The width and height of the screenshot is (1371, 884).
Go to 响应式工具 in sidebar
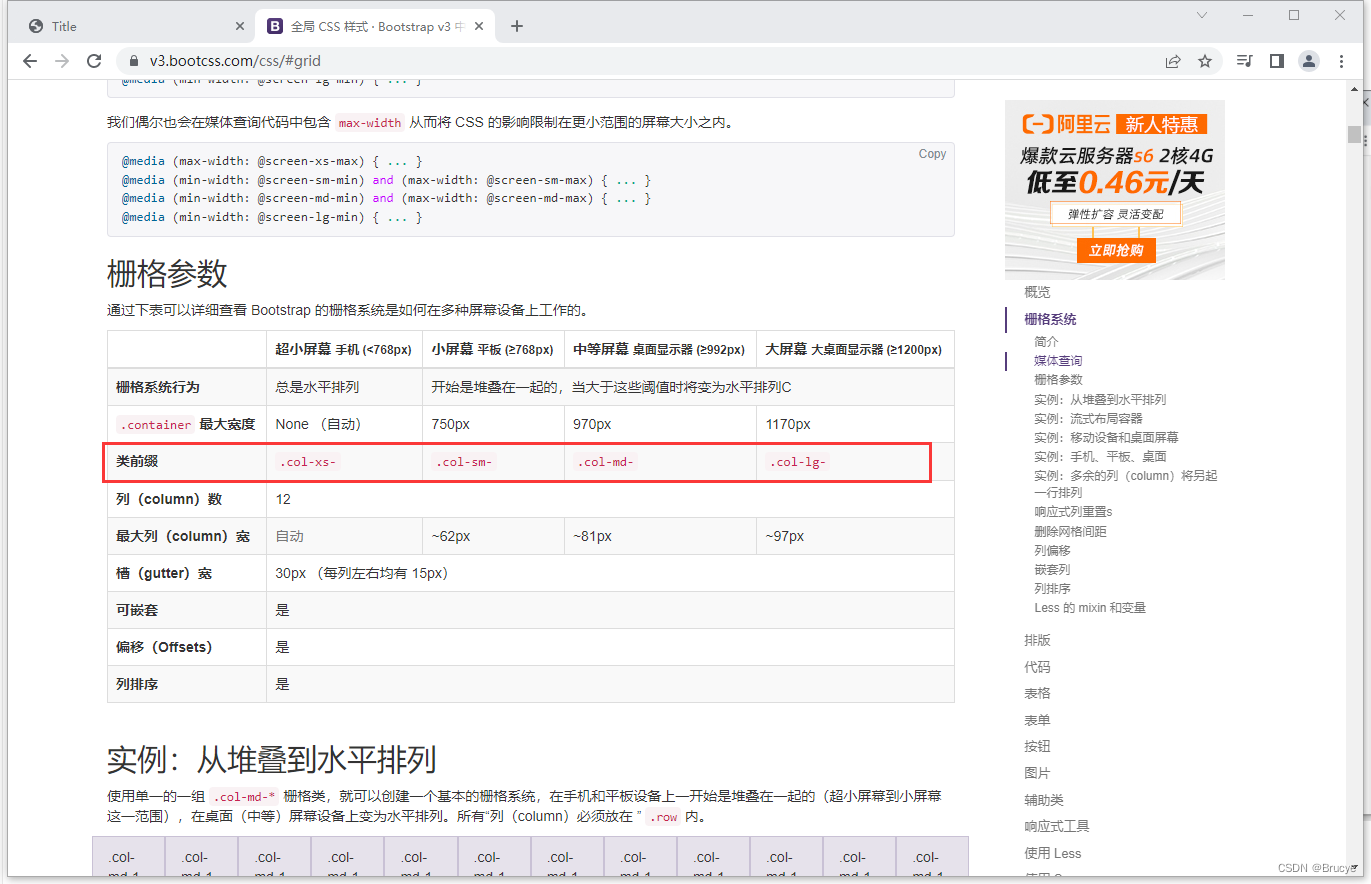pyautogui.click(x=1057, y=826)
